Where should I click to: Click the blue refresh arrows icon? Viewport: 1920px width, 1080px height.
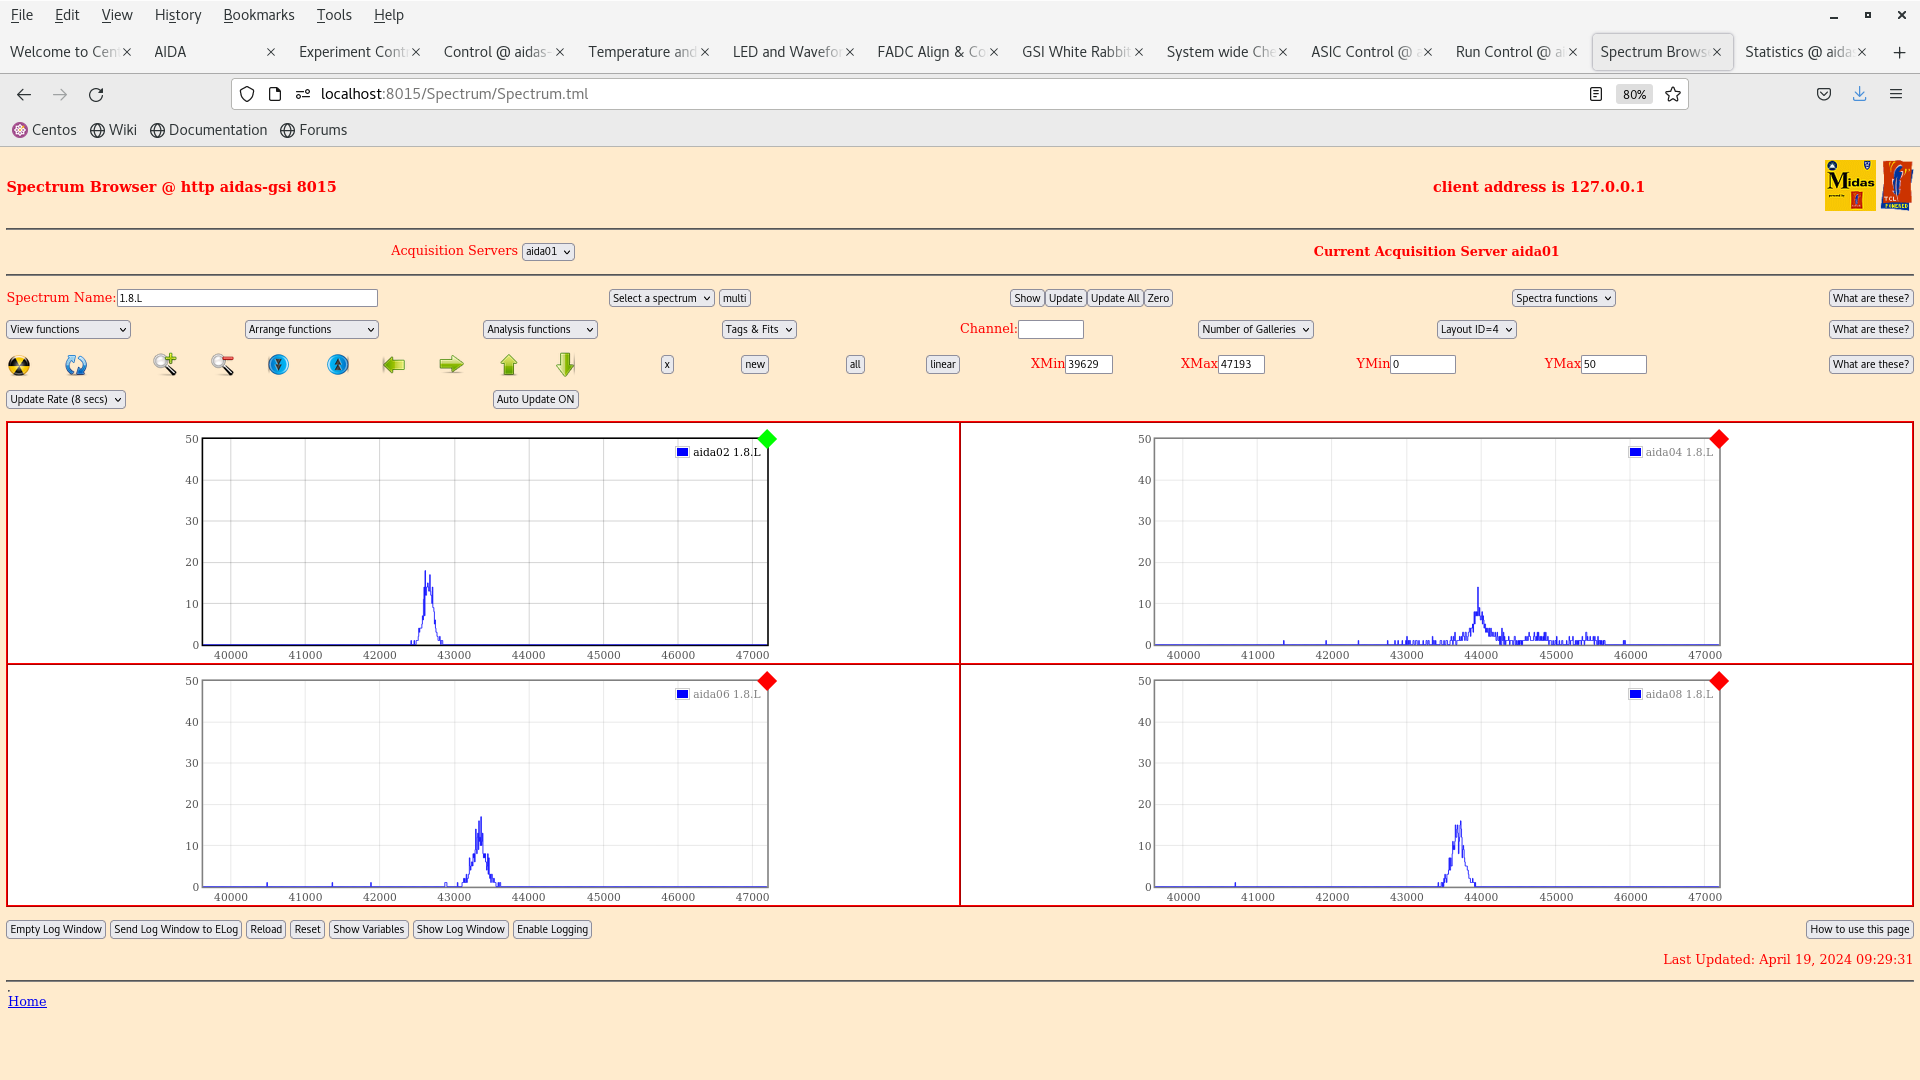(76, 365)
